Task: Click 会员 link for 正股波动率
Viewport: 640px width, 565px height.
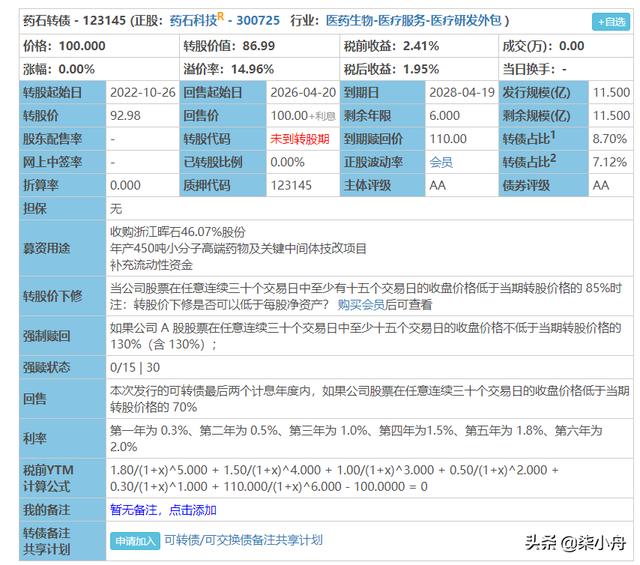Action: (x=441, y=162)
